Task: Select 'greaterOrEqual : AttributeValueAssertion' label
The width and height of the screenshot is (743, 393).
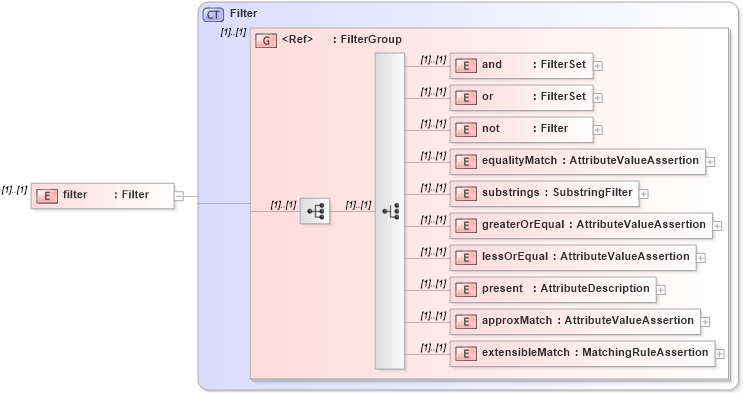Action: (x=594, y=224)
